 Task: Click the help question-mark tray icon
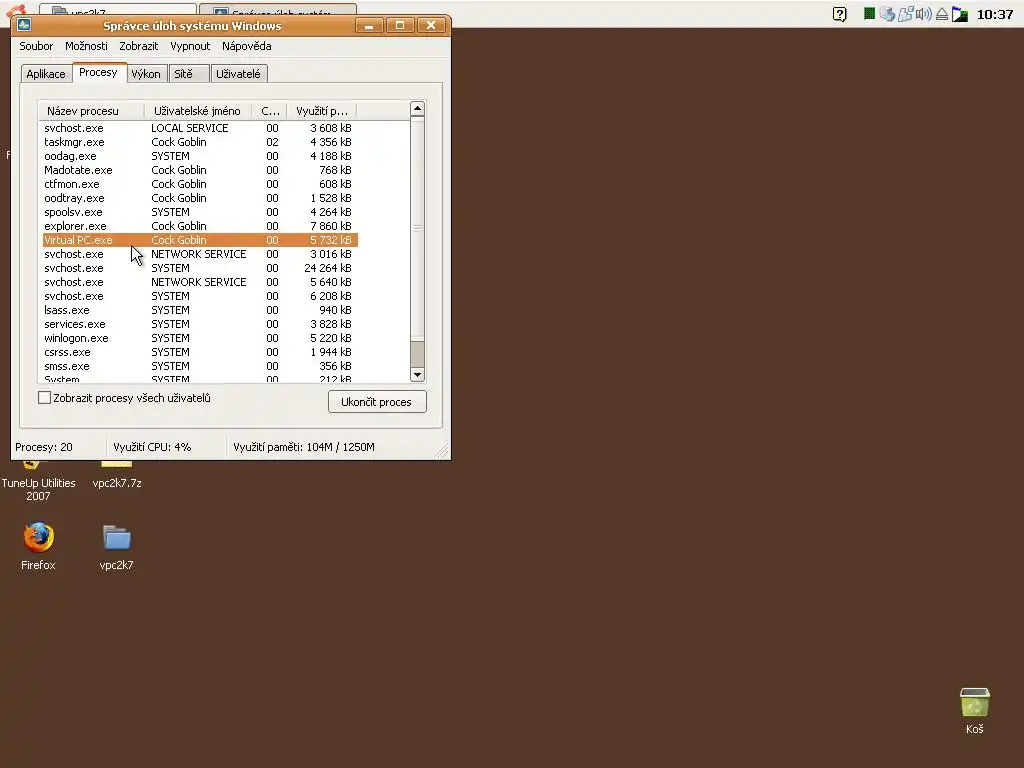pos(840,14)
